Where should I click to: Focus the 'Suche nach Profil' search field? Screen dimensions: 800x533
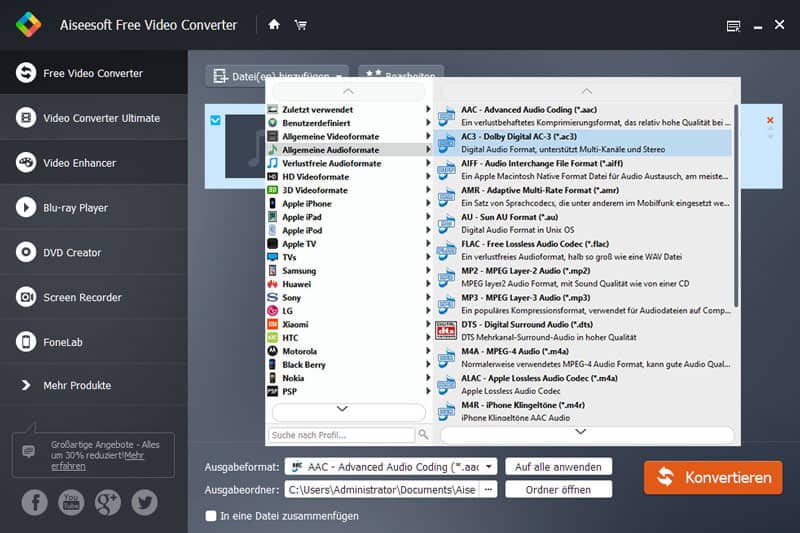click(341, 435)
